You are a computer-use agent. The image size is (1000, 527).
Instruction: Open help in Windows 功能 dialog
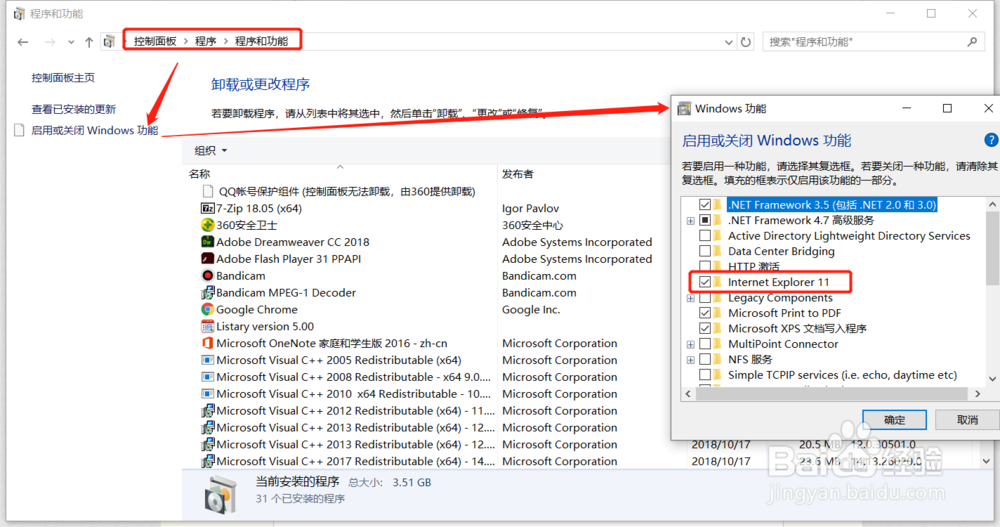991,140
